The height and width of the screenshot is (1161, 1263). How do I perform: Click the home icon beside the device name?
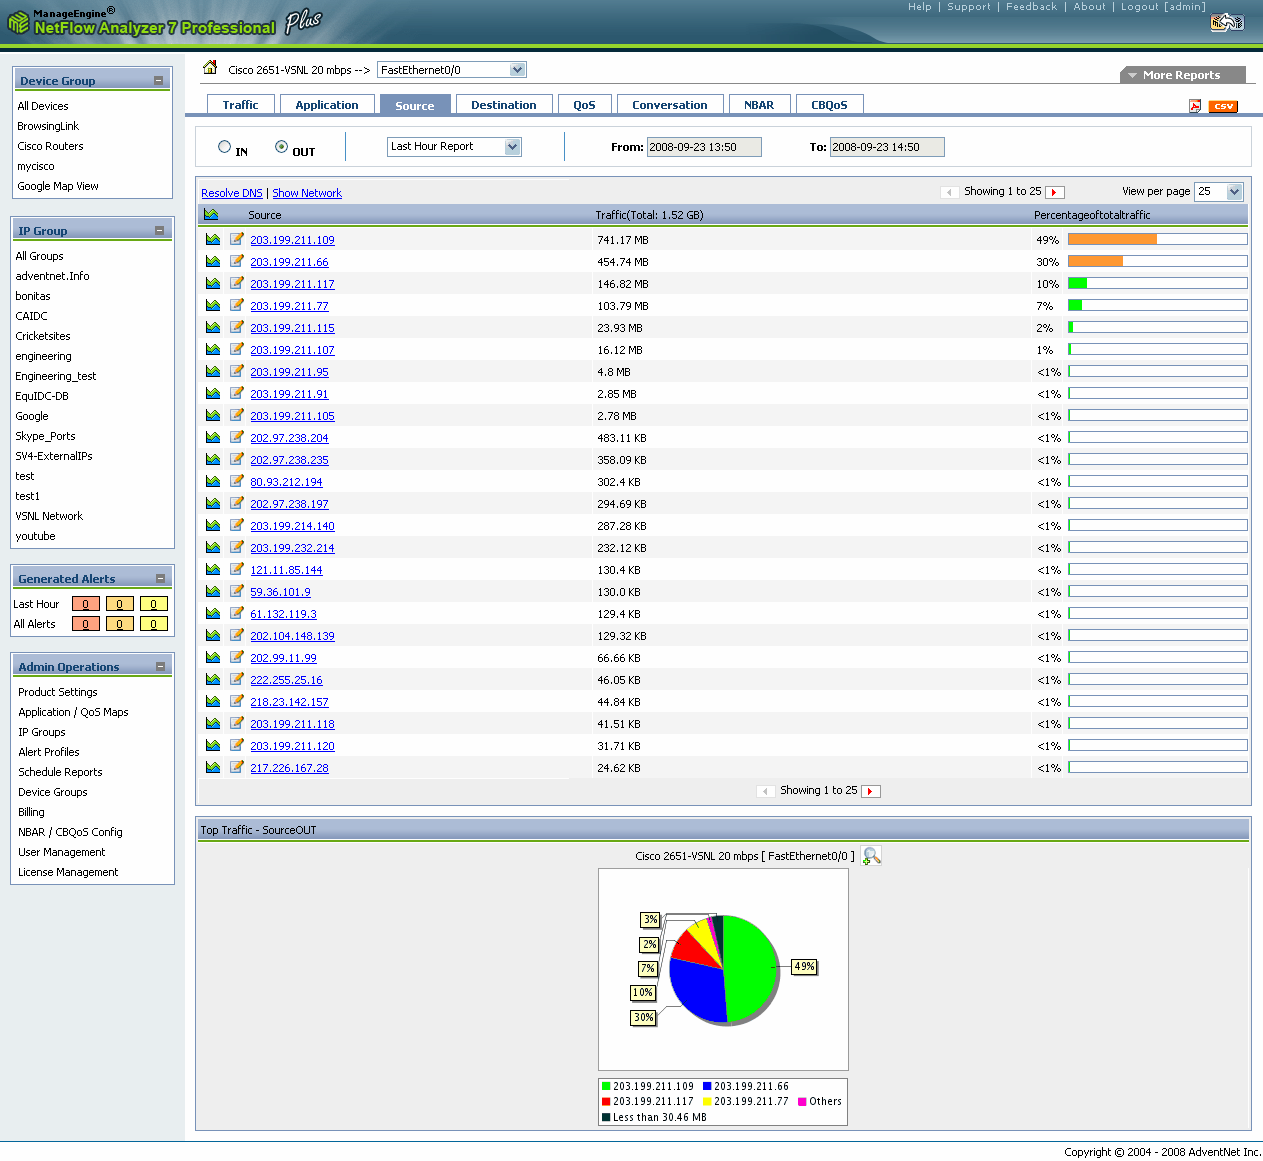pos(210,68)
